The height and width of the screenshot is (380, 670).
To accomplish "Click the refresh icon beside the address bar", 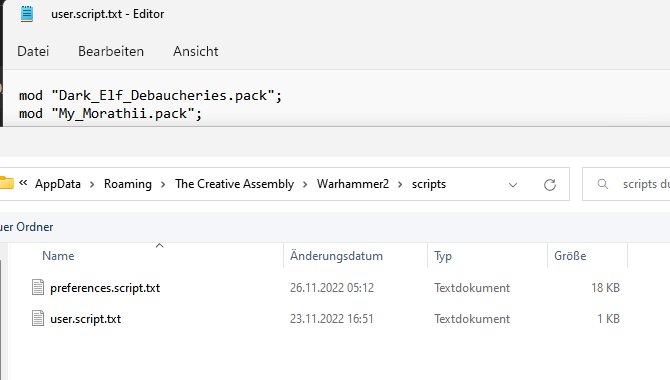I will point(550,185).
